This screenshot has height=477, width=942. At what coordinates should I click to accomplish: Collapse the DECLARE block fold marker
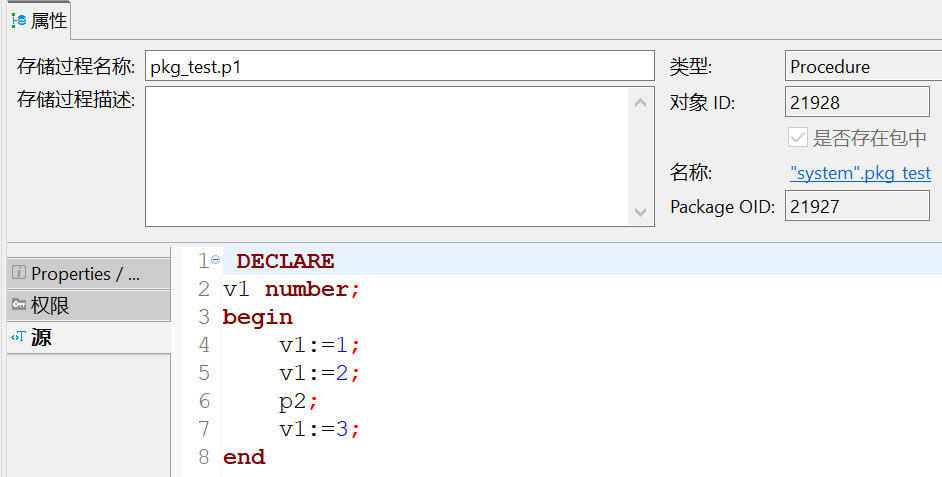click(216, 260)
